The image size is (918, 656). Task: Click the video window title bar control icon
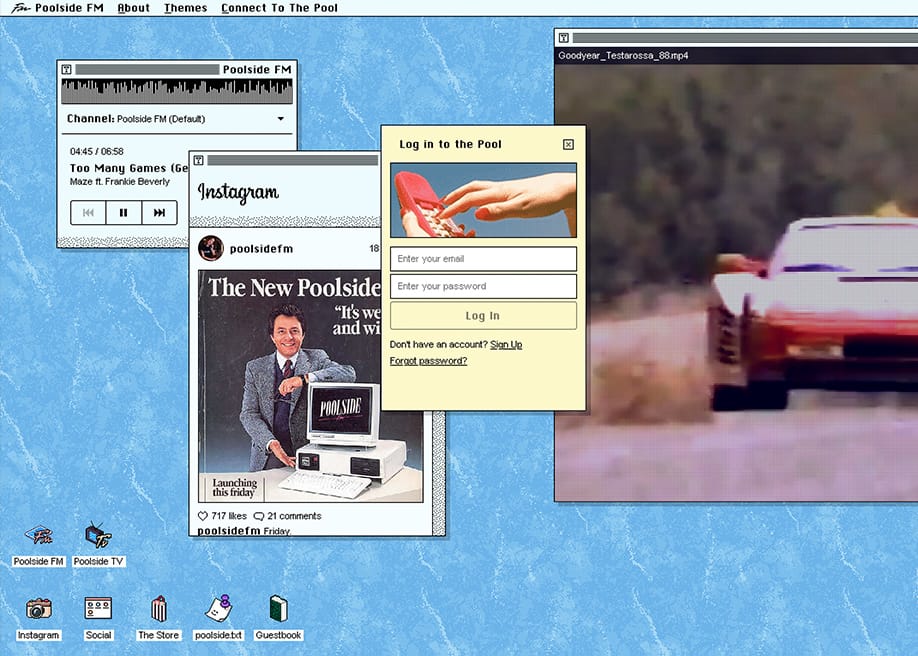(x=564, y=37)
